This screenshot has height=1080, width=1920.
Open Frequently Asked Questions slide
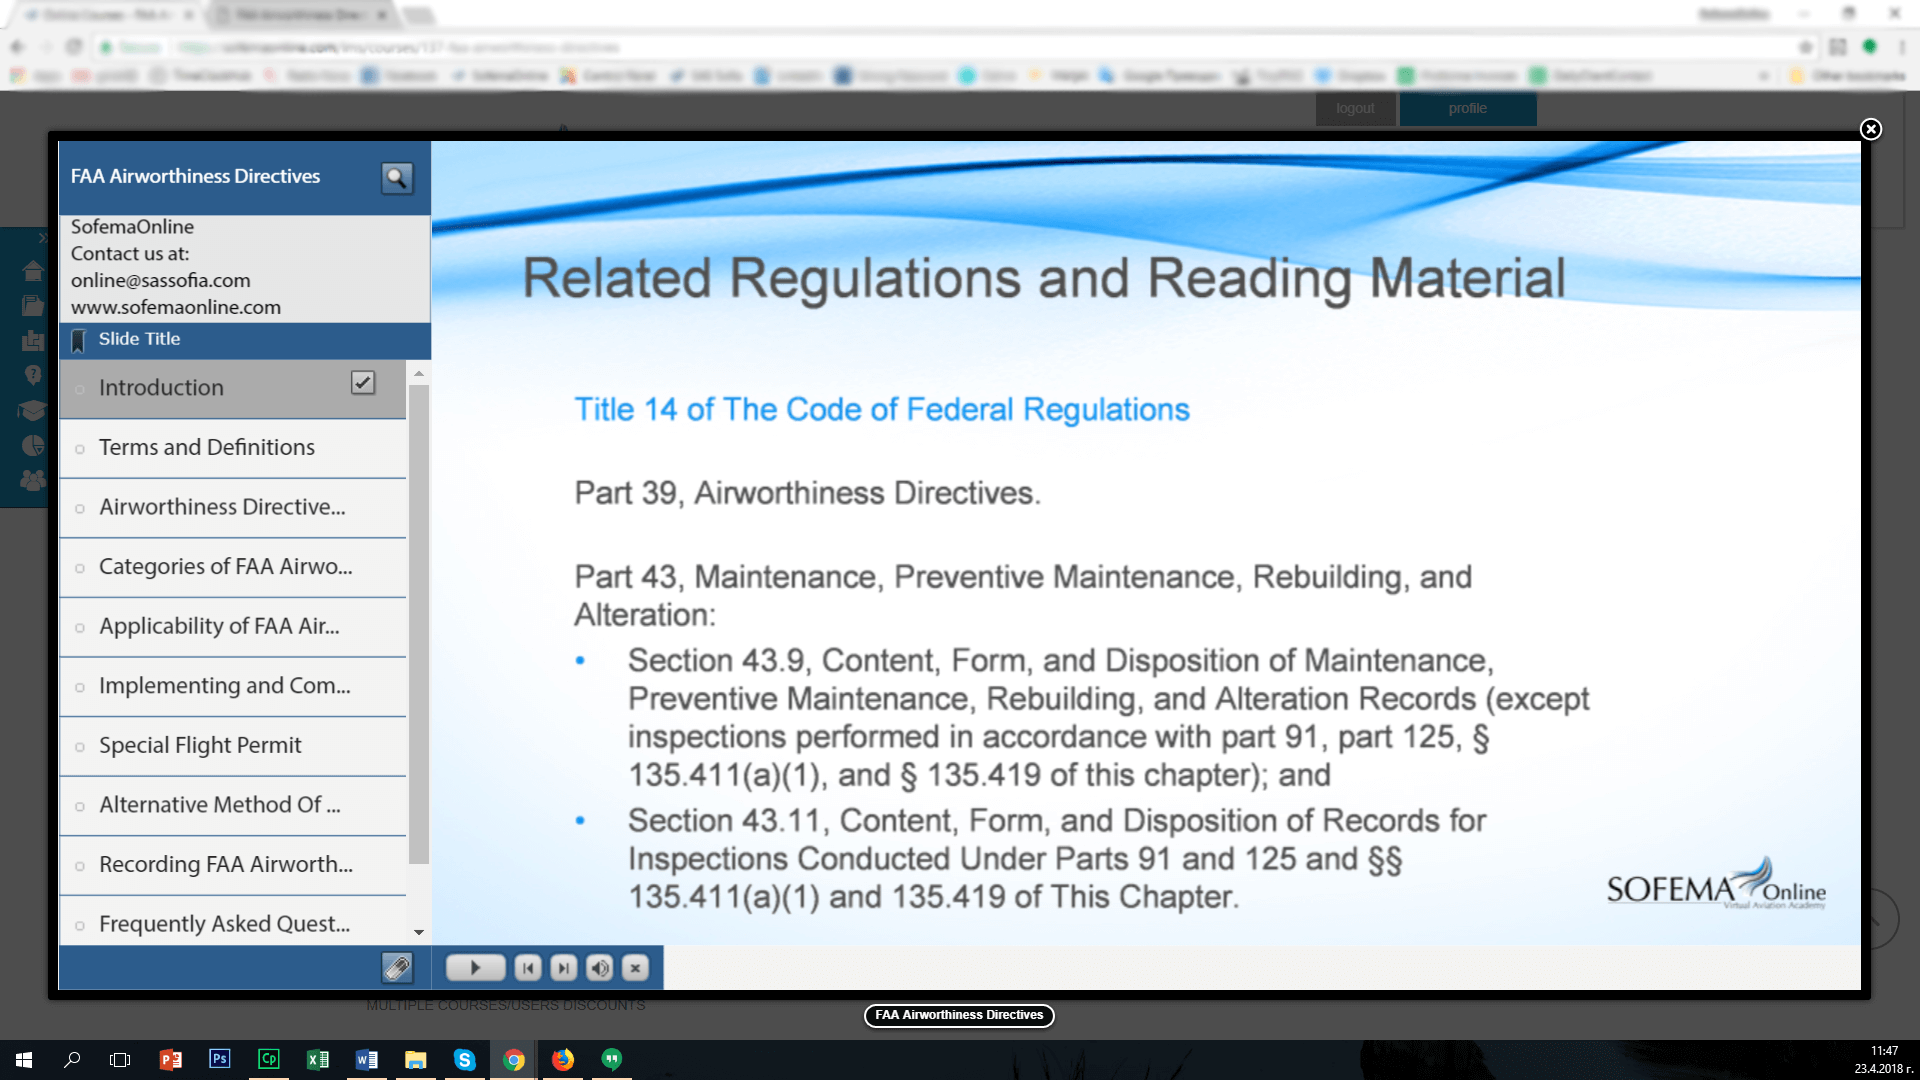pos(224,924)
